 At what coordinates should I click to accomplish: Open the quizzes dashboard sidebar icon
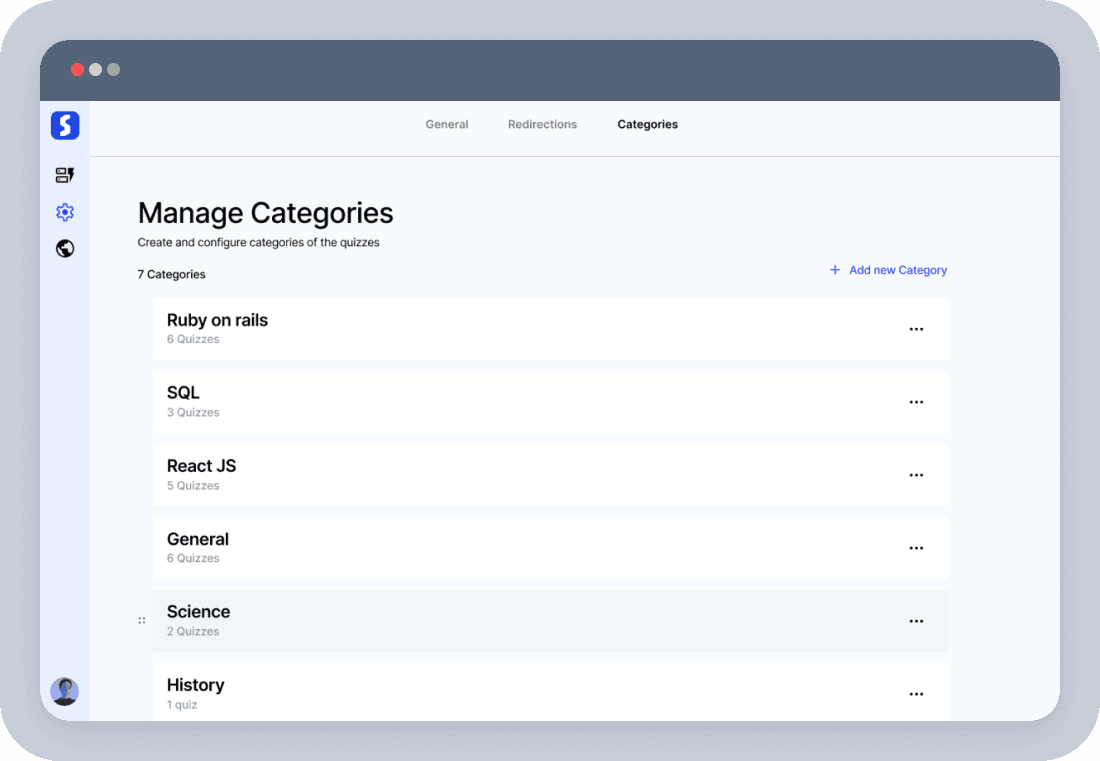[65, 176]
